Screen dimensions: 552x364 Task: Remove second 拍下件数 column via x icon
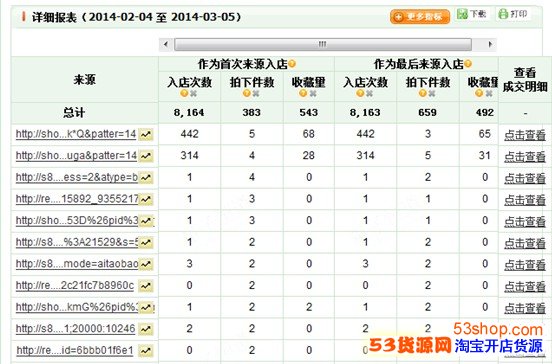point(432,94)
